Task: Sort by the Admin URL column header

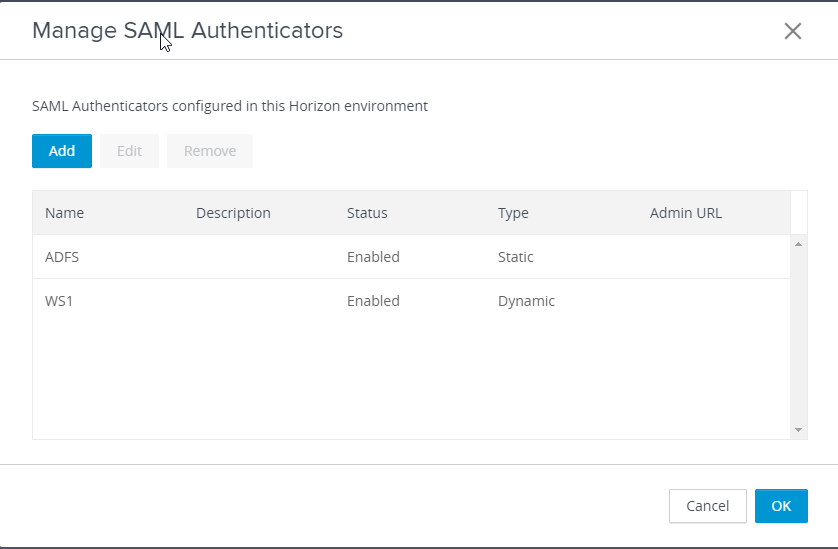Action: click(686, 213)
